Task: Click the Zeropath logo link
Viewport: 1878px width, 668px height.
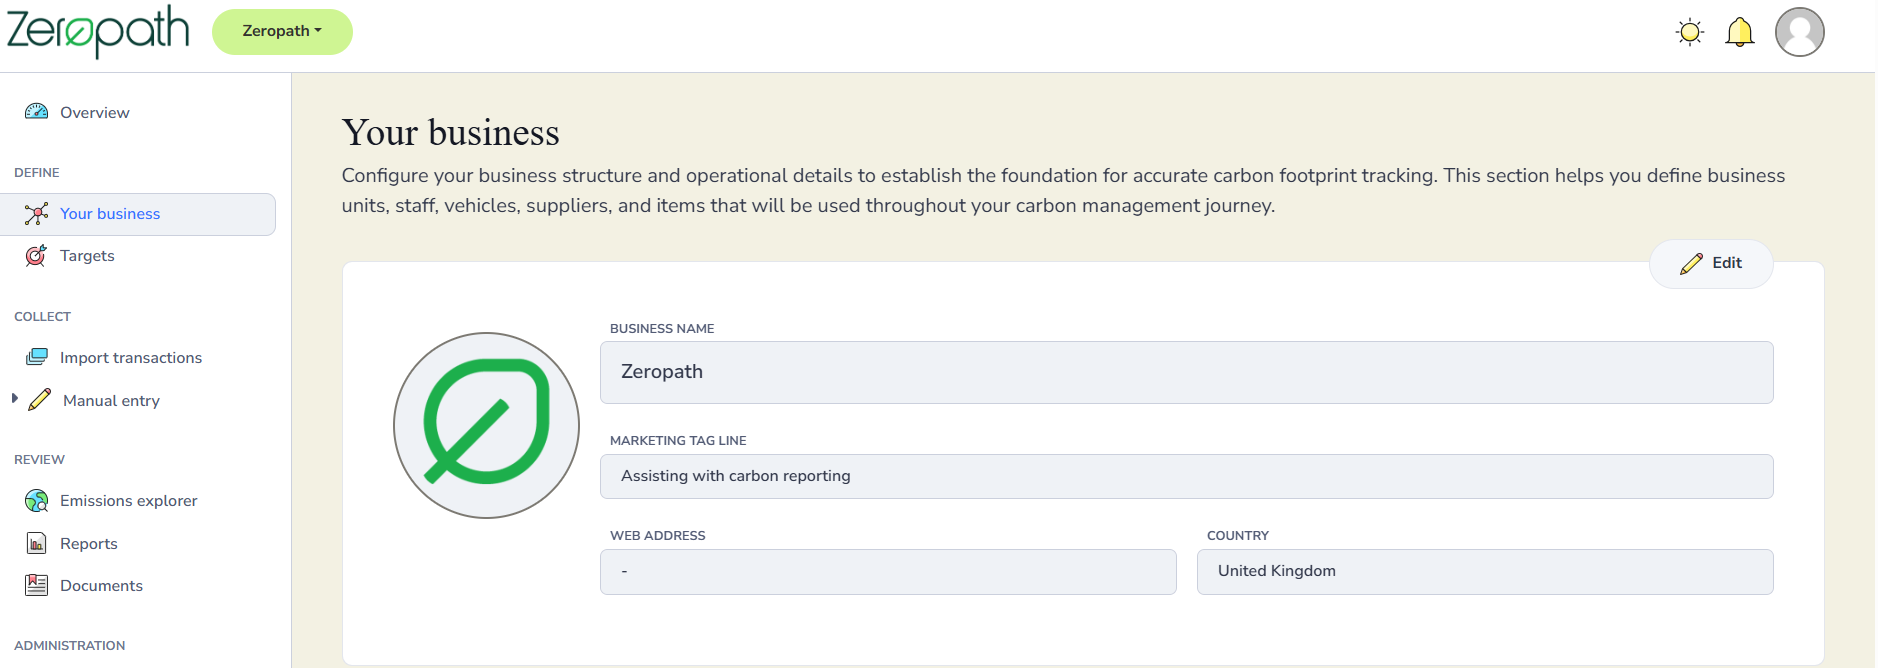Action: 98,30
